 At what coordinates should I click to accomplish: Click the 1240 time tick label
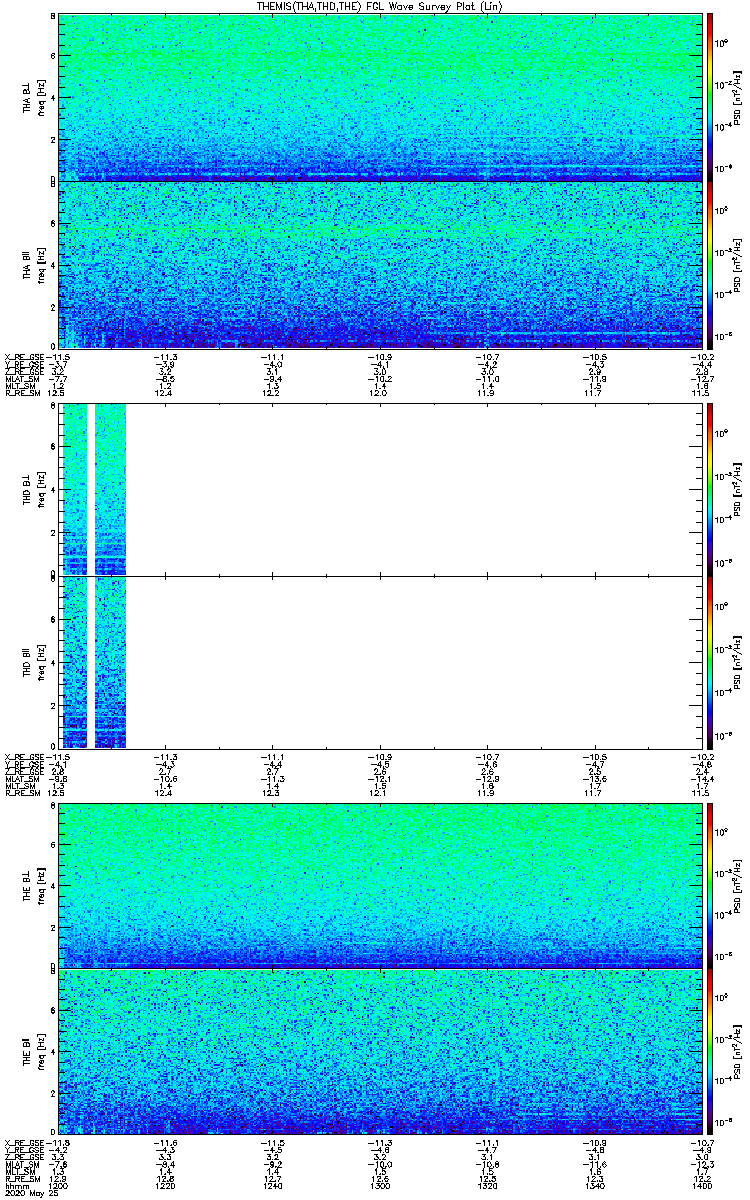tap(273, 1185)
